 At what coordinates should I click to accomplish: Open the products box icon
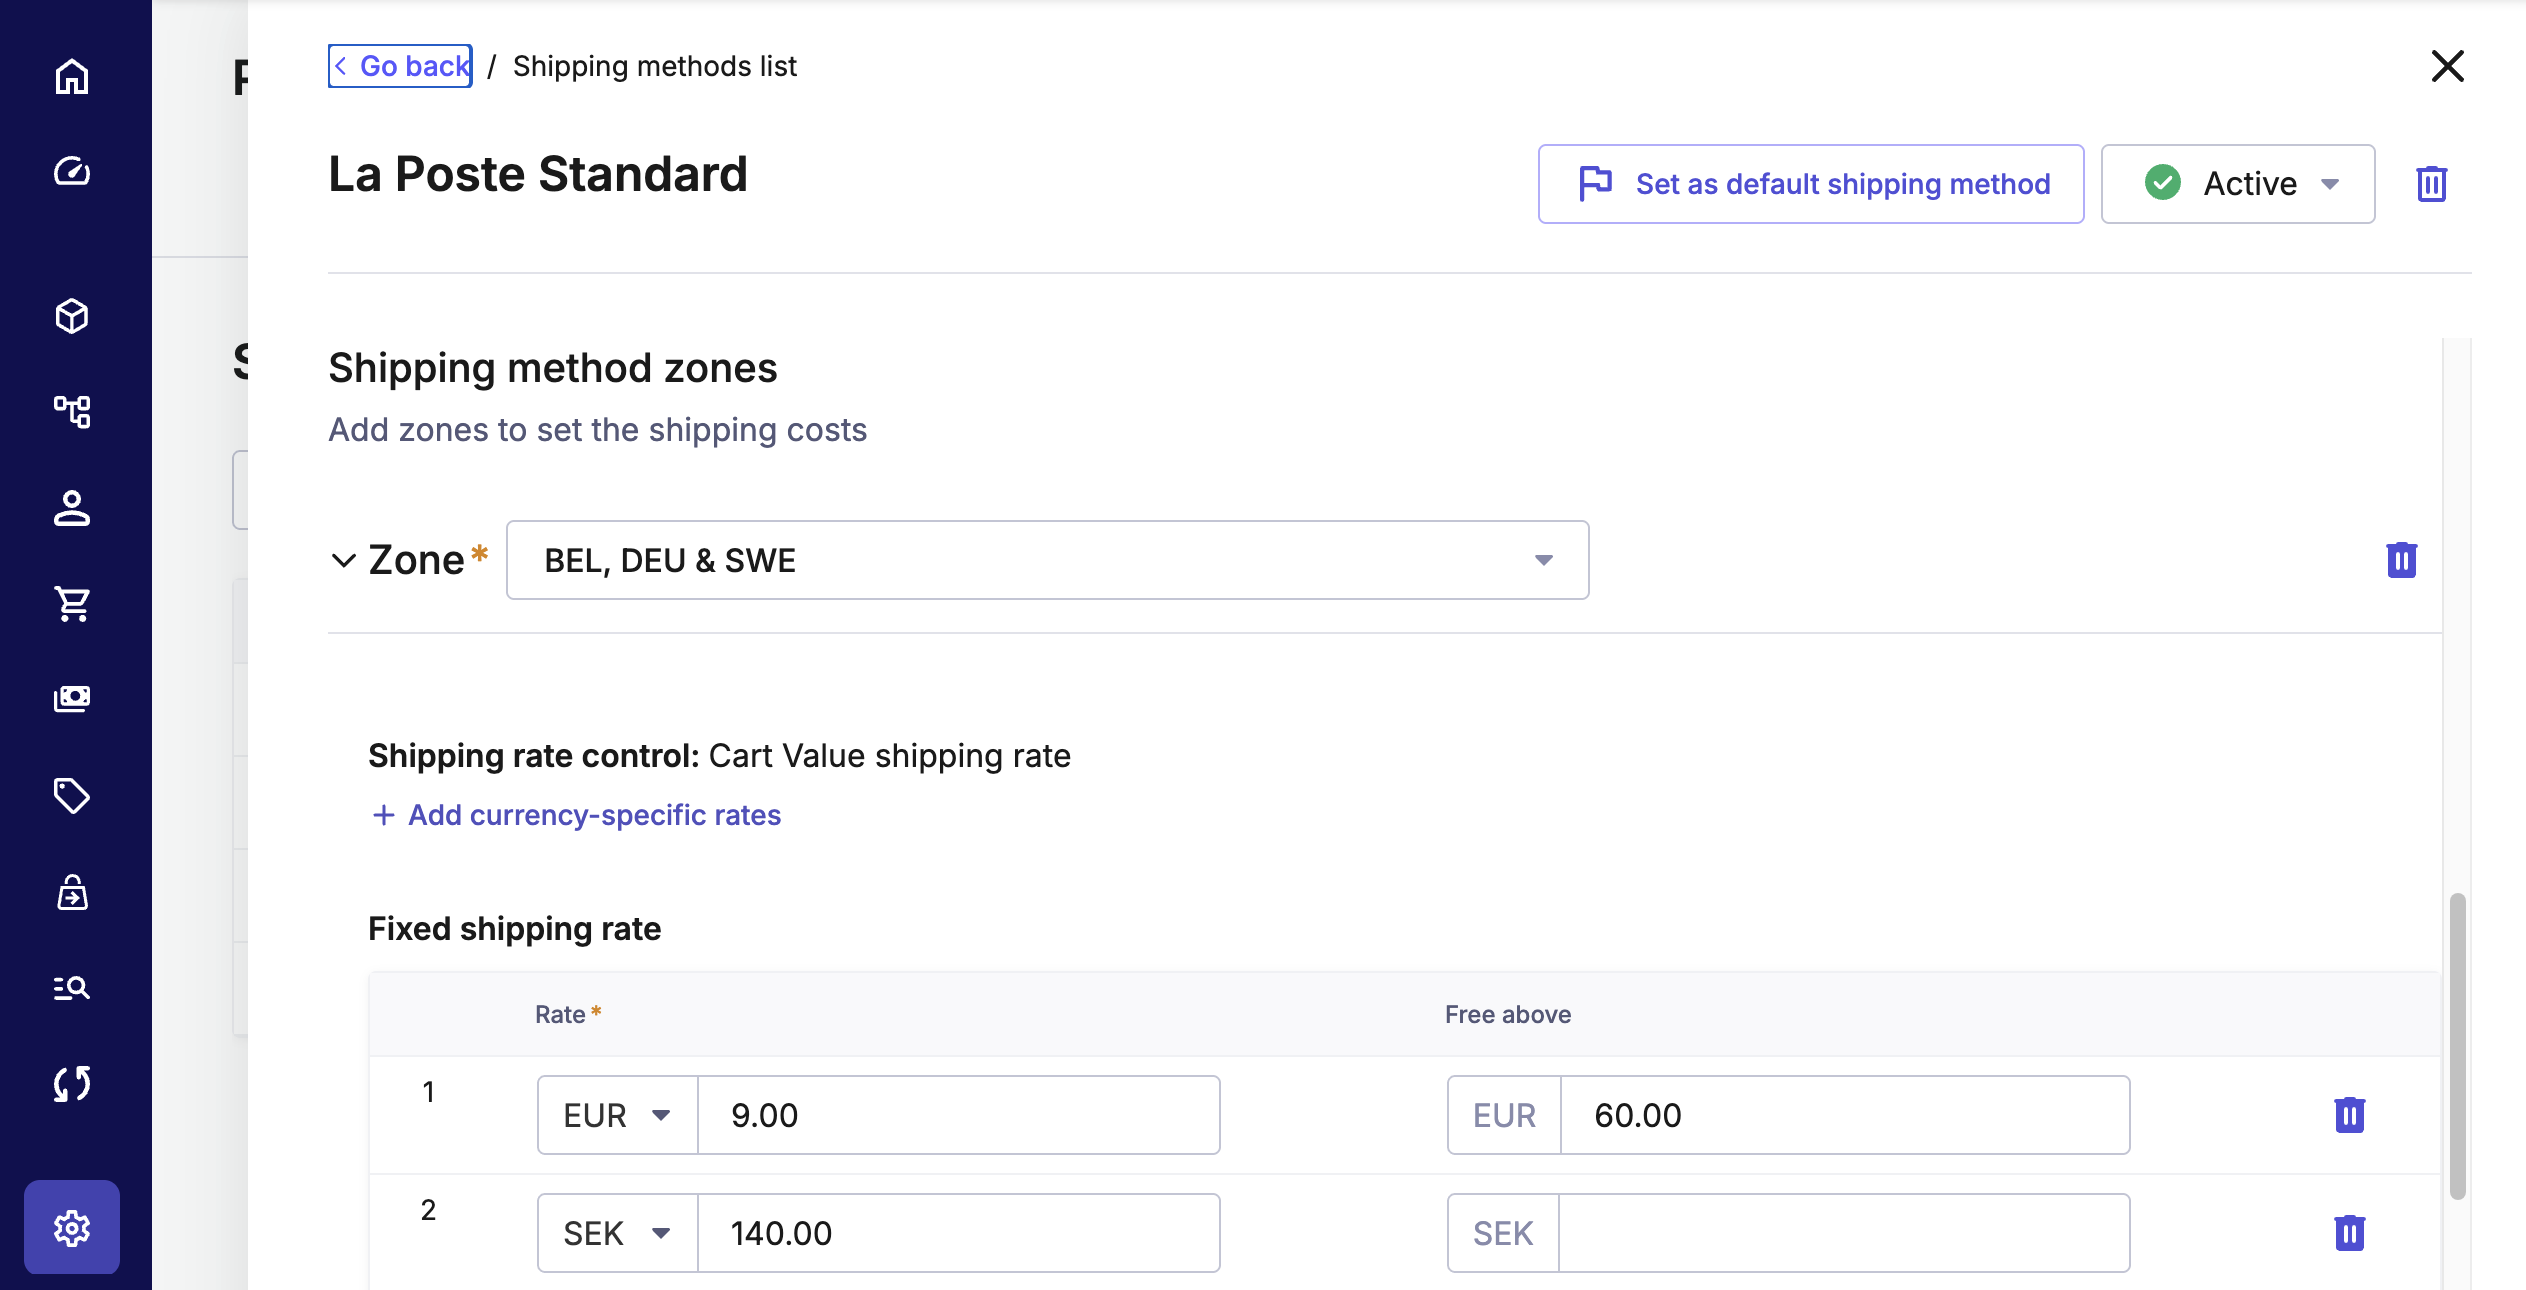click(72, 316)
